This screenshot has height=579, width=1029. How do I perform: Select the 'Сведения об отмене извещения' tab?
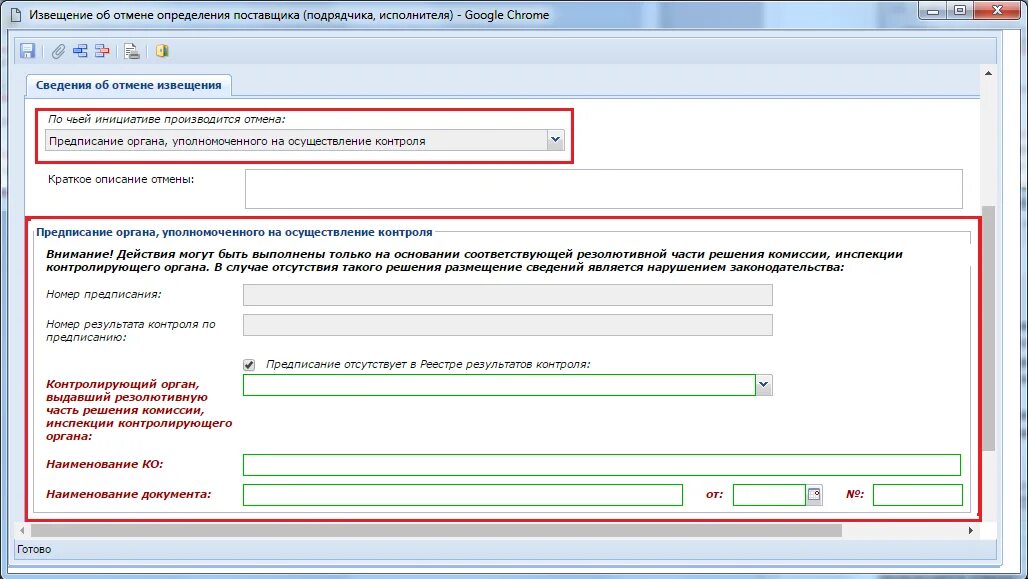[x=129, y=85]
